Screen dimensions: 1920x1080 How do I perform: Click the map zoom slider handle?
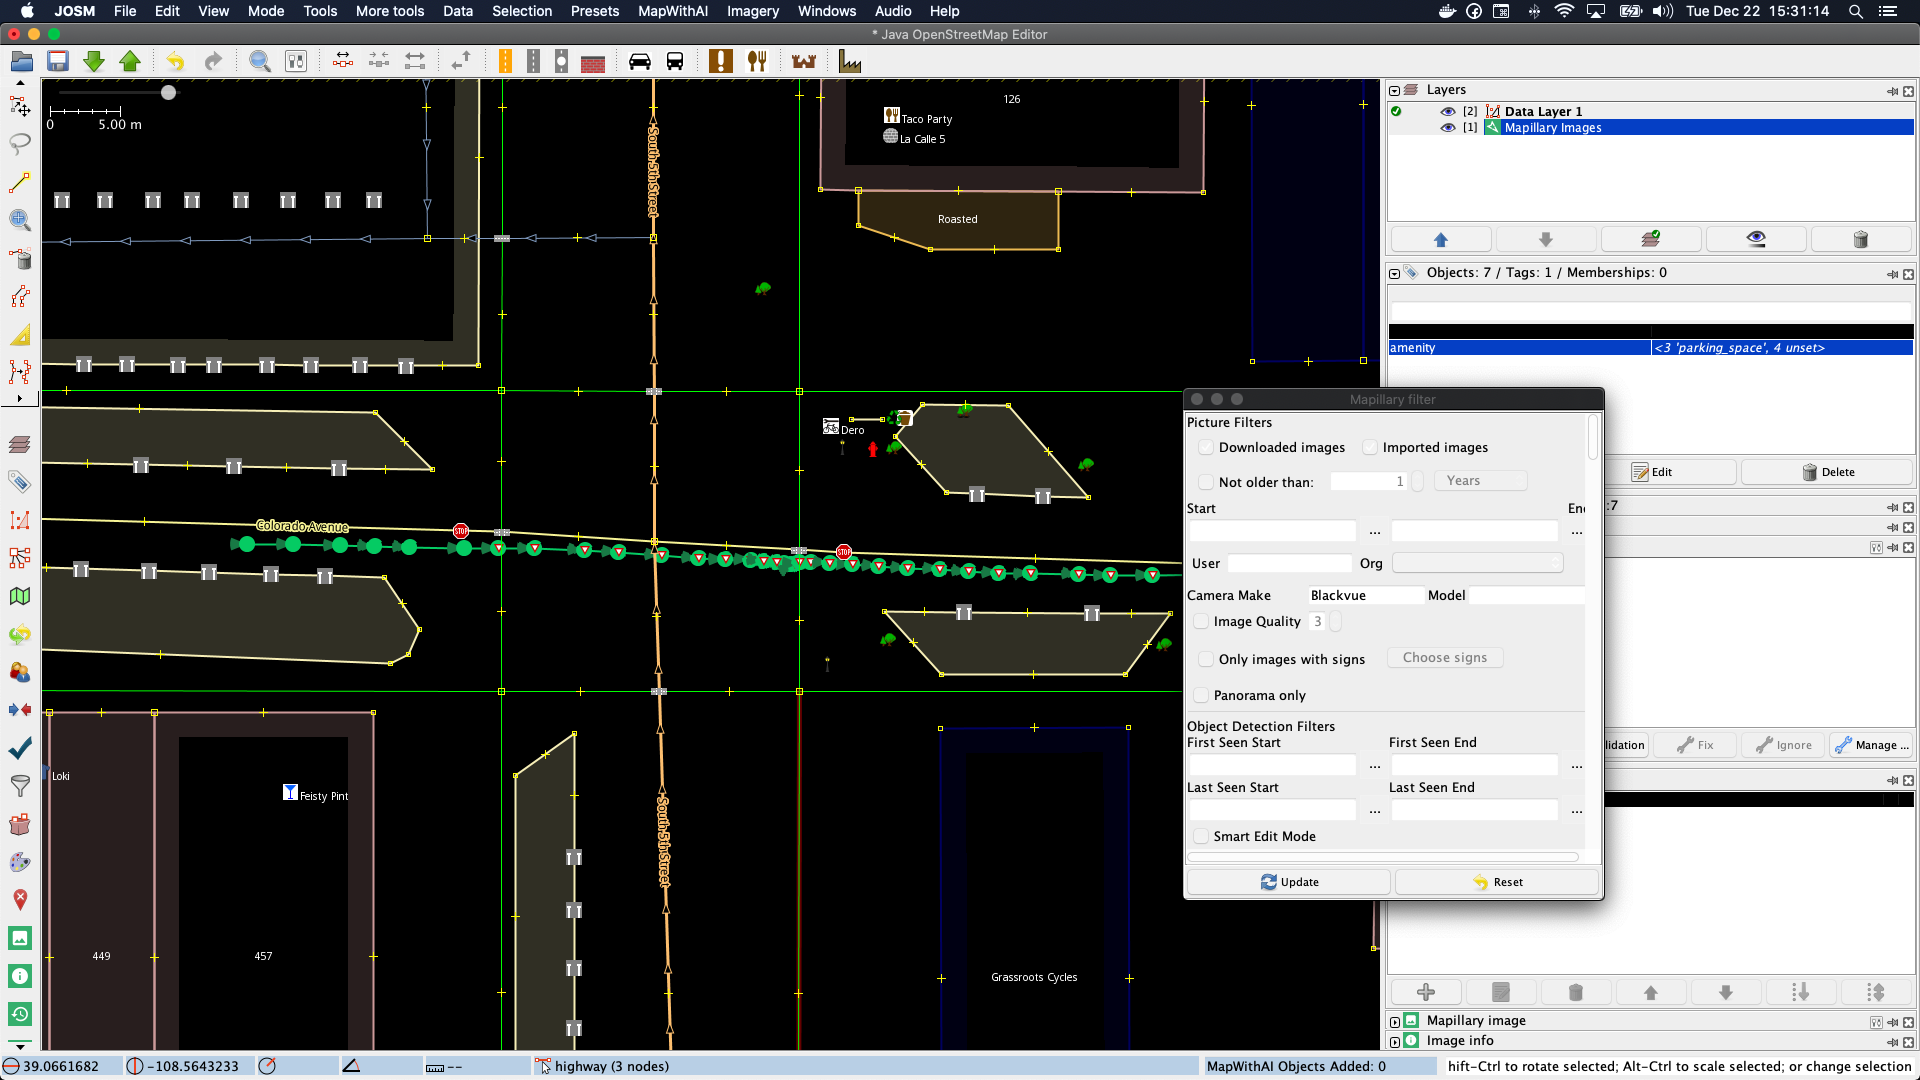click(x=168, y=93)
